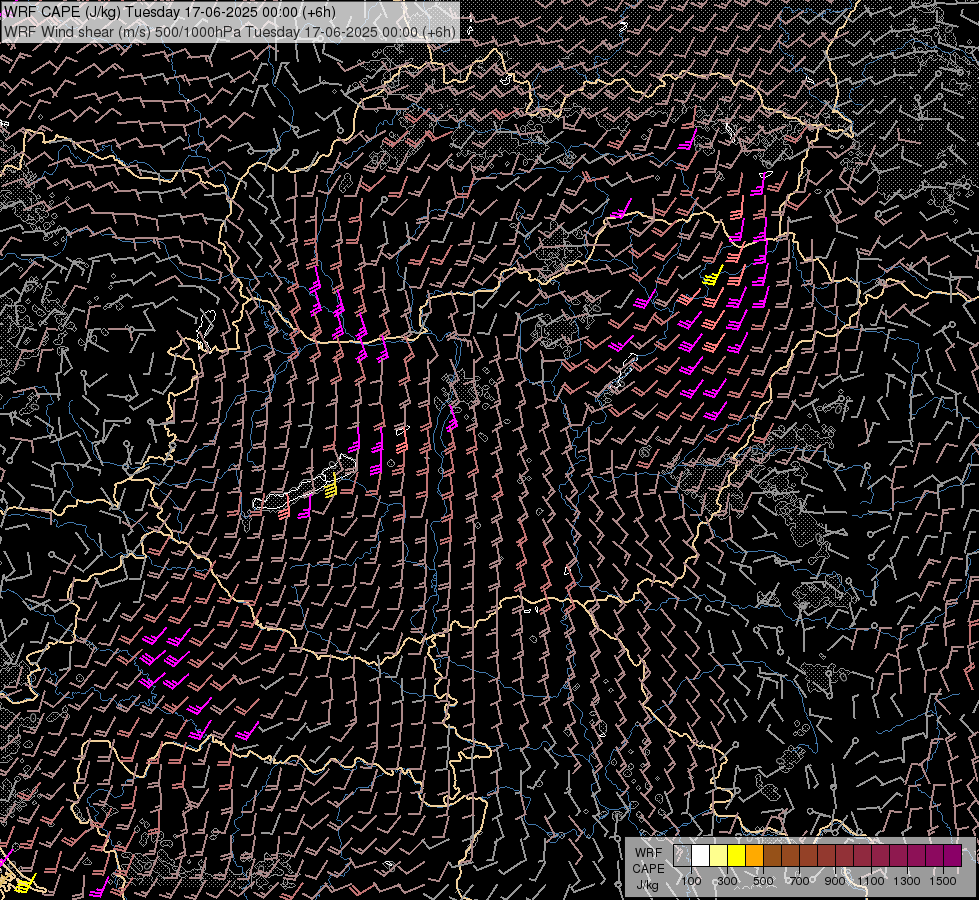
Task: Click the legend value '1500'
Action: click(x=943, y=881)
